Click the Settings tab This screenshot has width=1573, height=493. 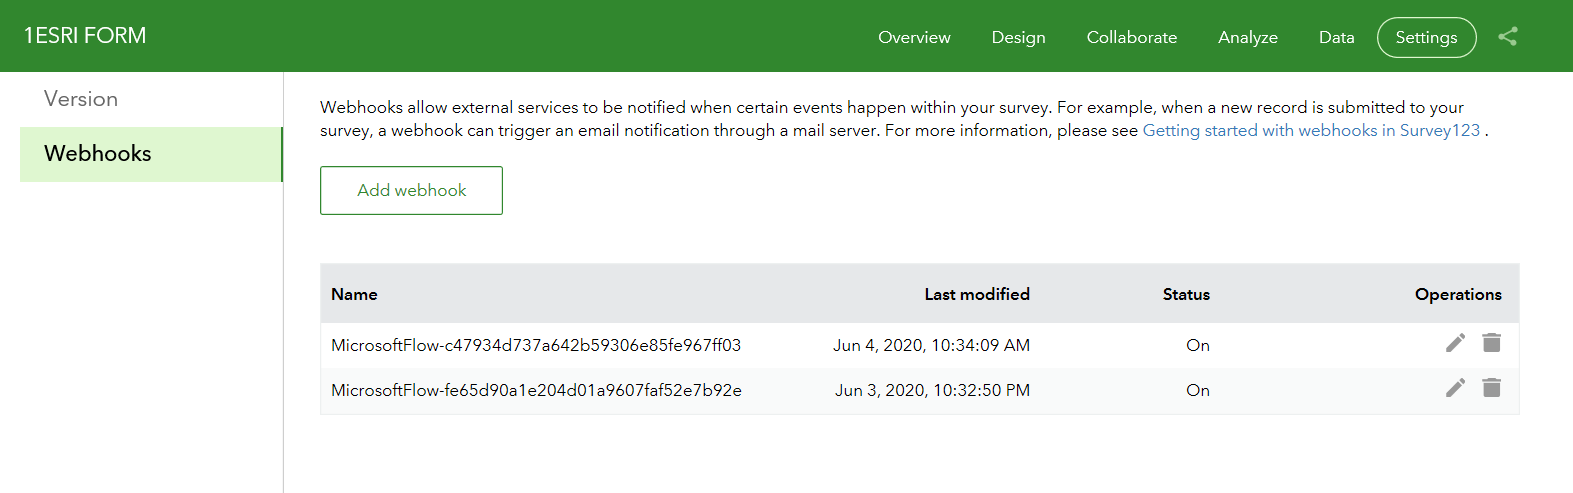(x=1426, y=37)
